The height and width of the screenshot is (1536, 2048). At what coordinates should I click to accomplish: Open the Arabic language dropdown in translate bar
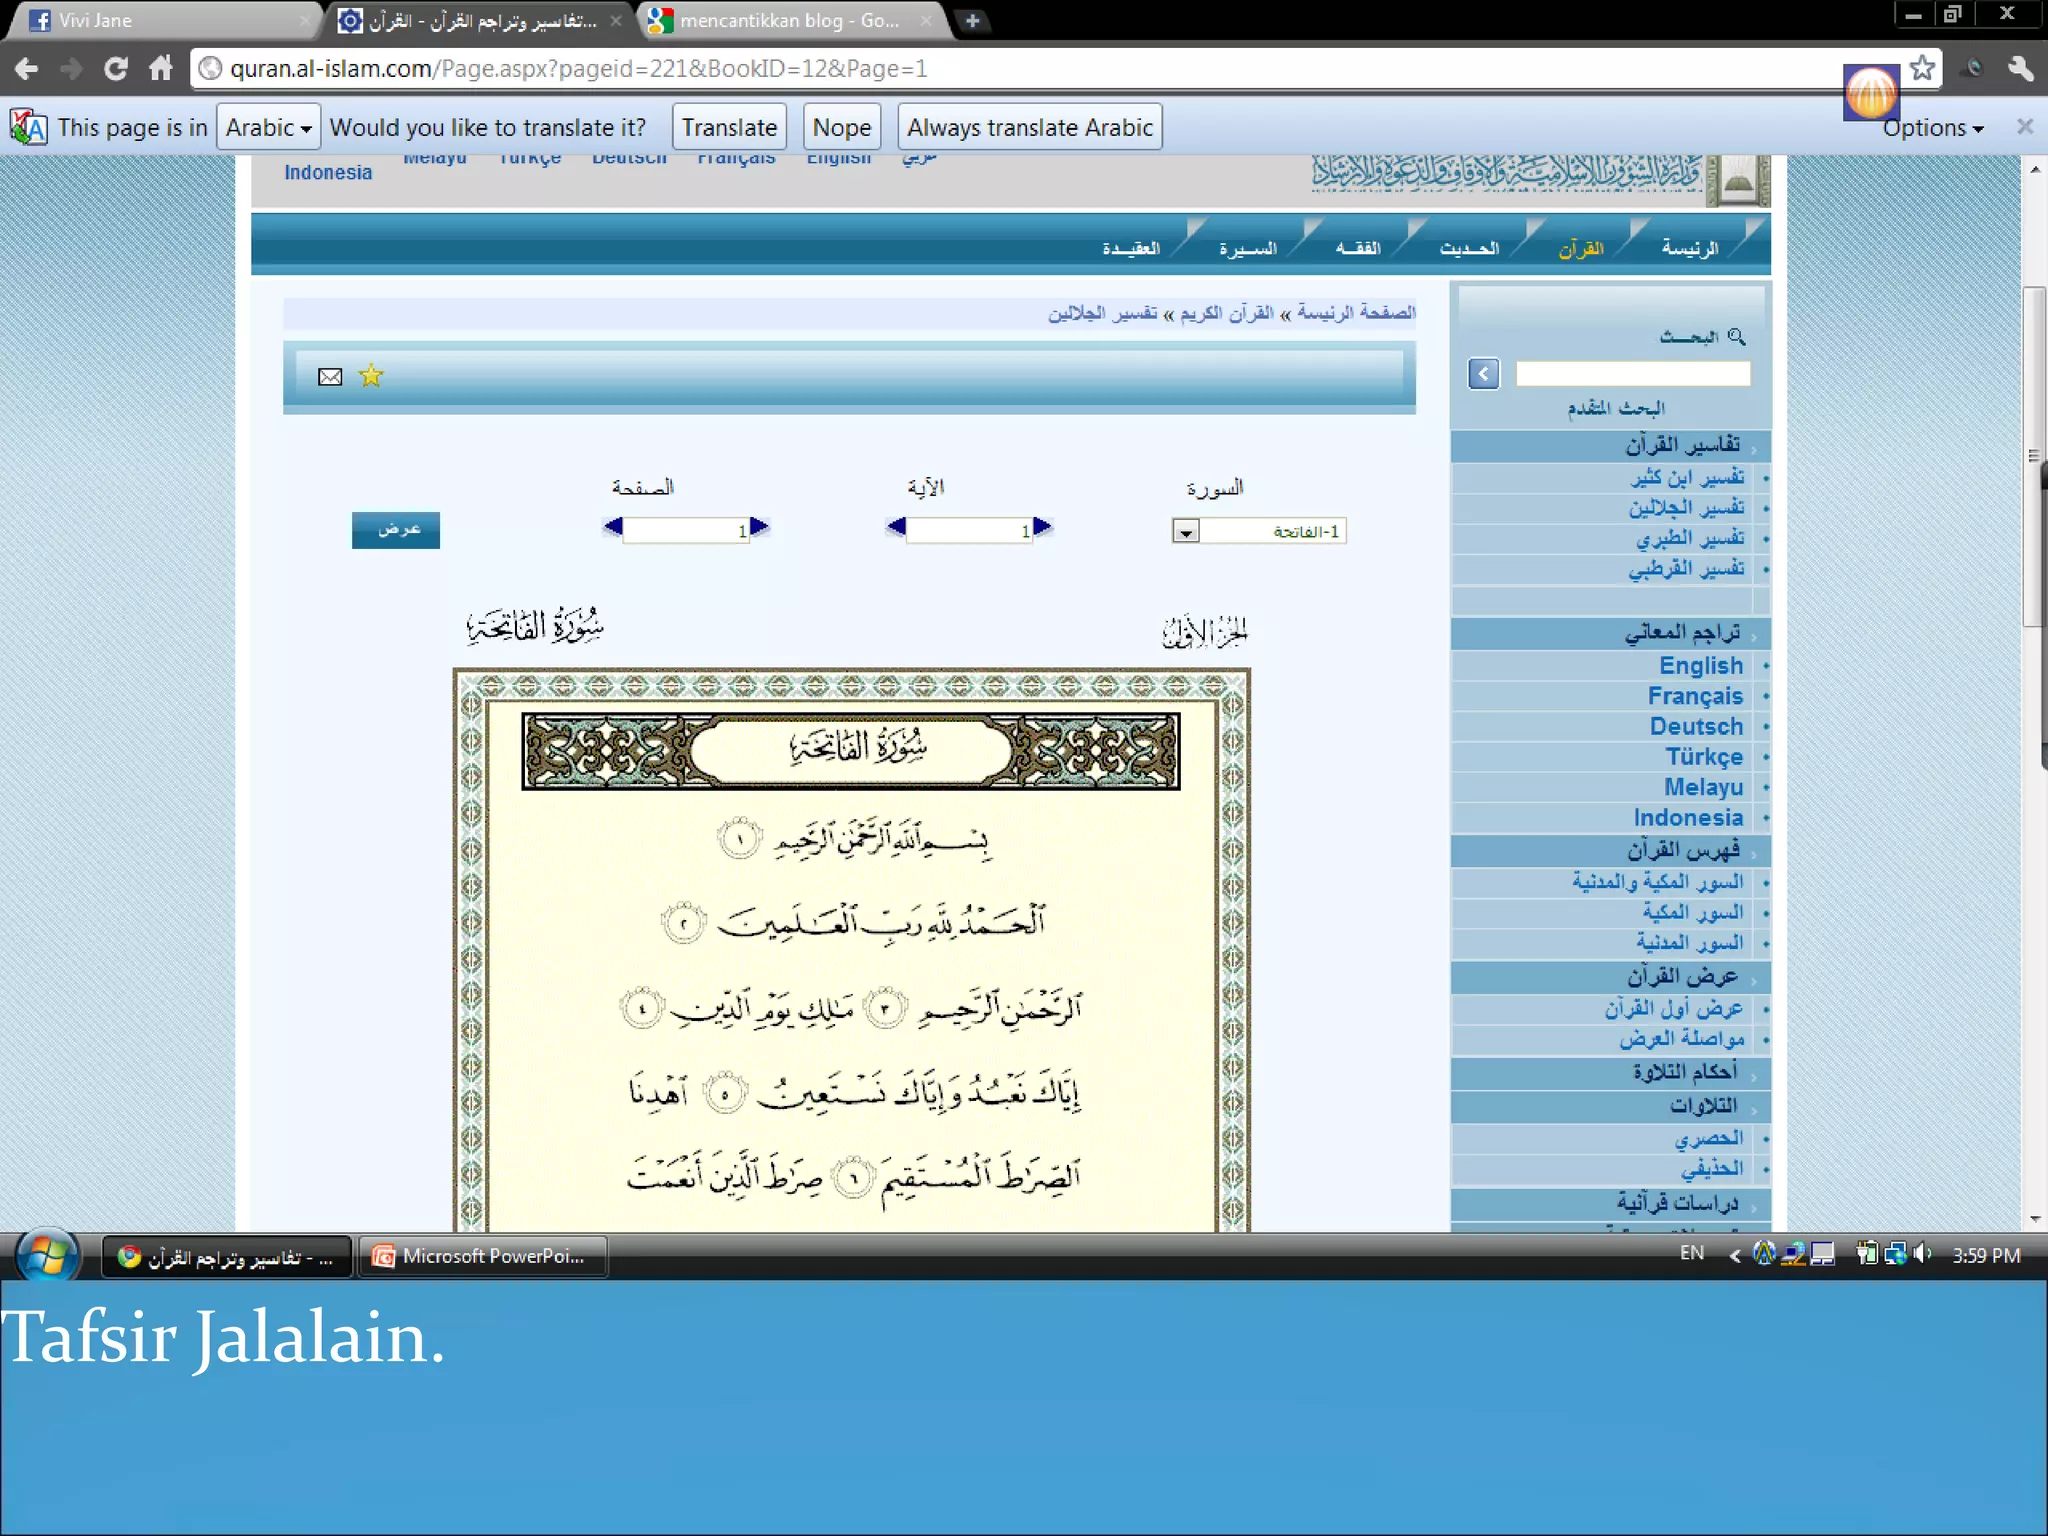coord(268,127)
